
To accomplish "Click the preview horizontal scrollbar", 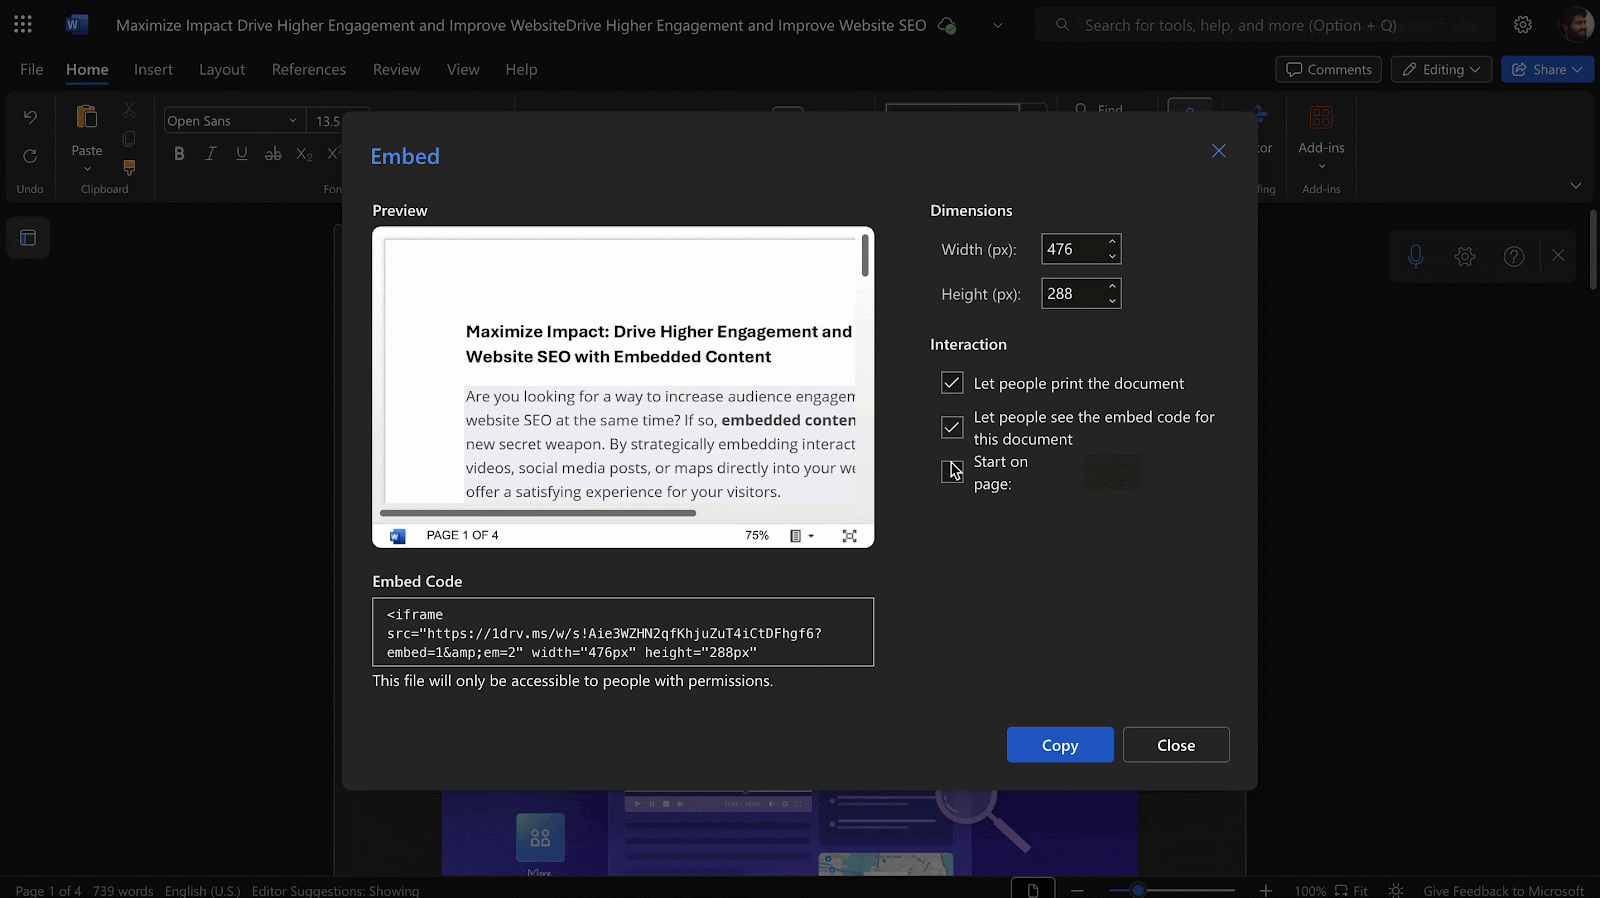I will click(538, 513).
